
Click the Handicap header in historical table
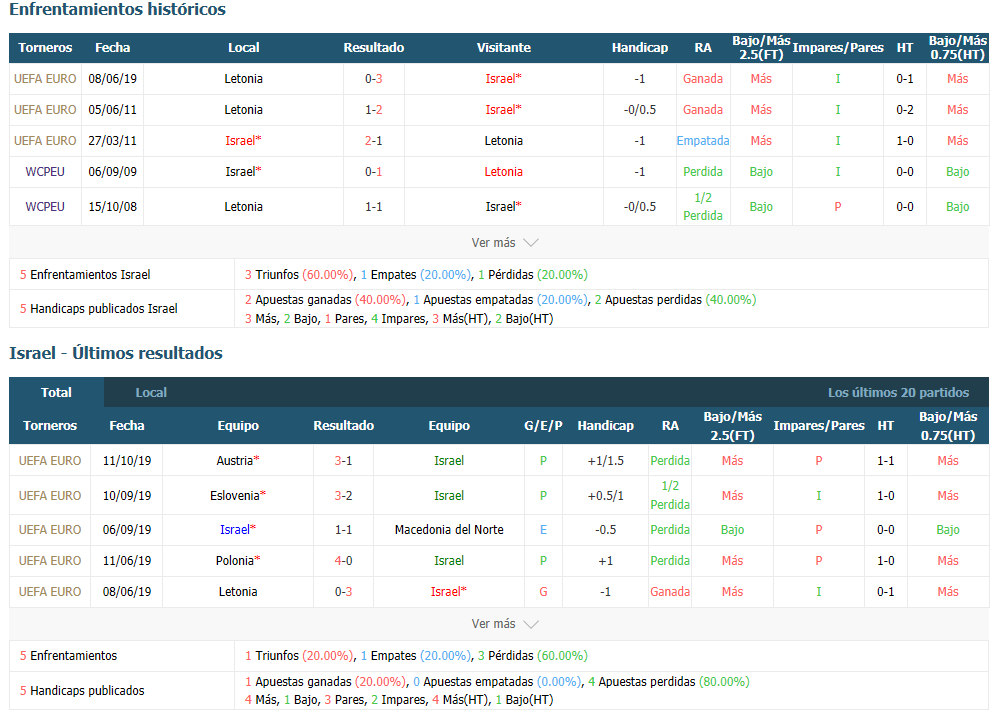point(640,48)
